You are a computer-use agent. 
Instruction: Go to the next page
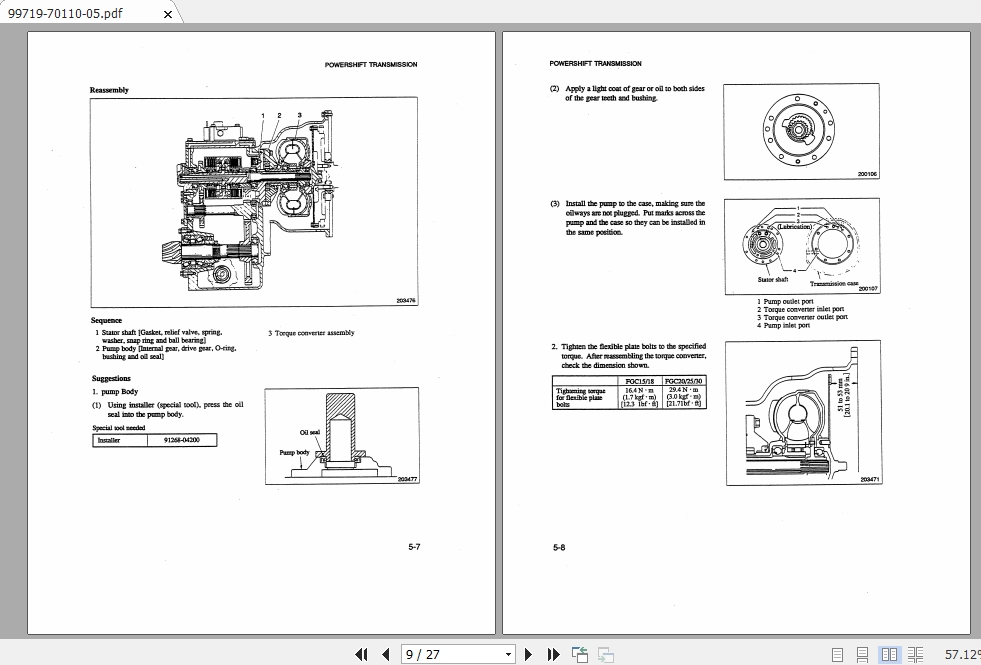pyautogui.click(x=528, y=654)
